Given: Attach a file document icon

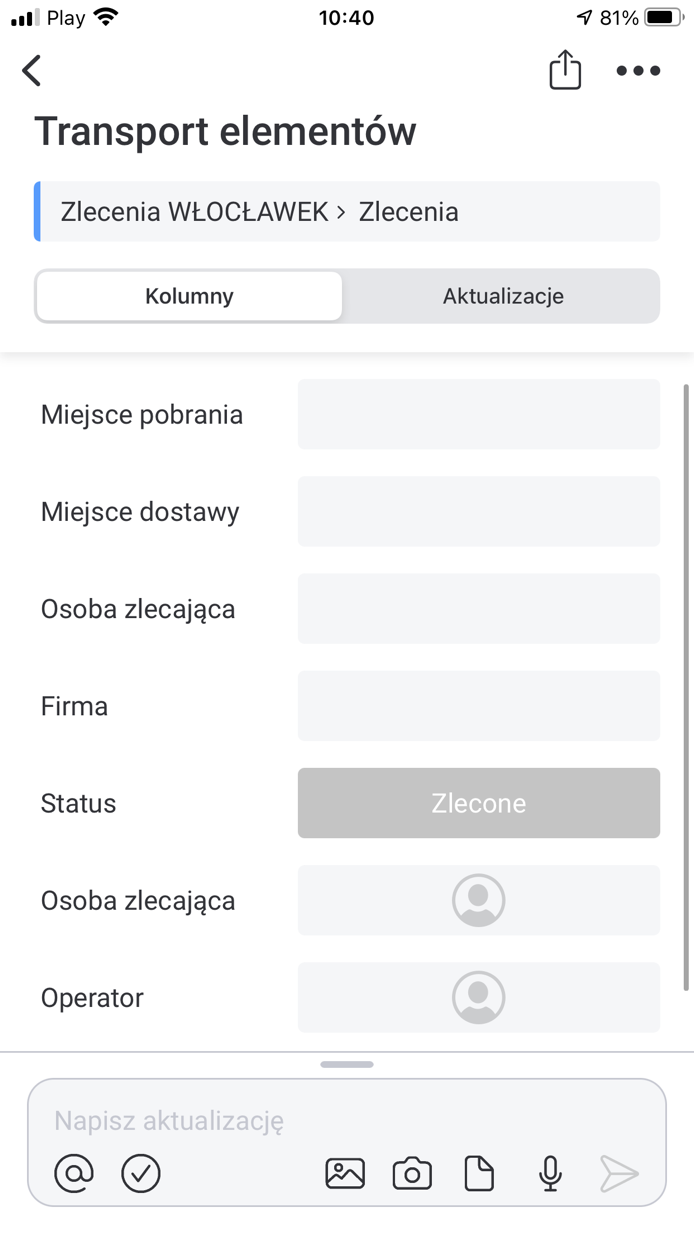Looking at the screenshot, I should [x=479, y=1173].
